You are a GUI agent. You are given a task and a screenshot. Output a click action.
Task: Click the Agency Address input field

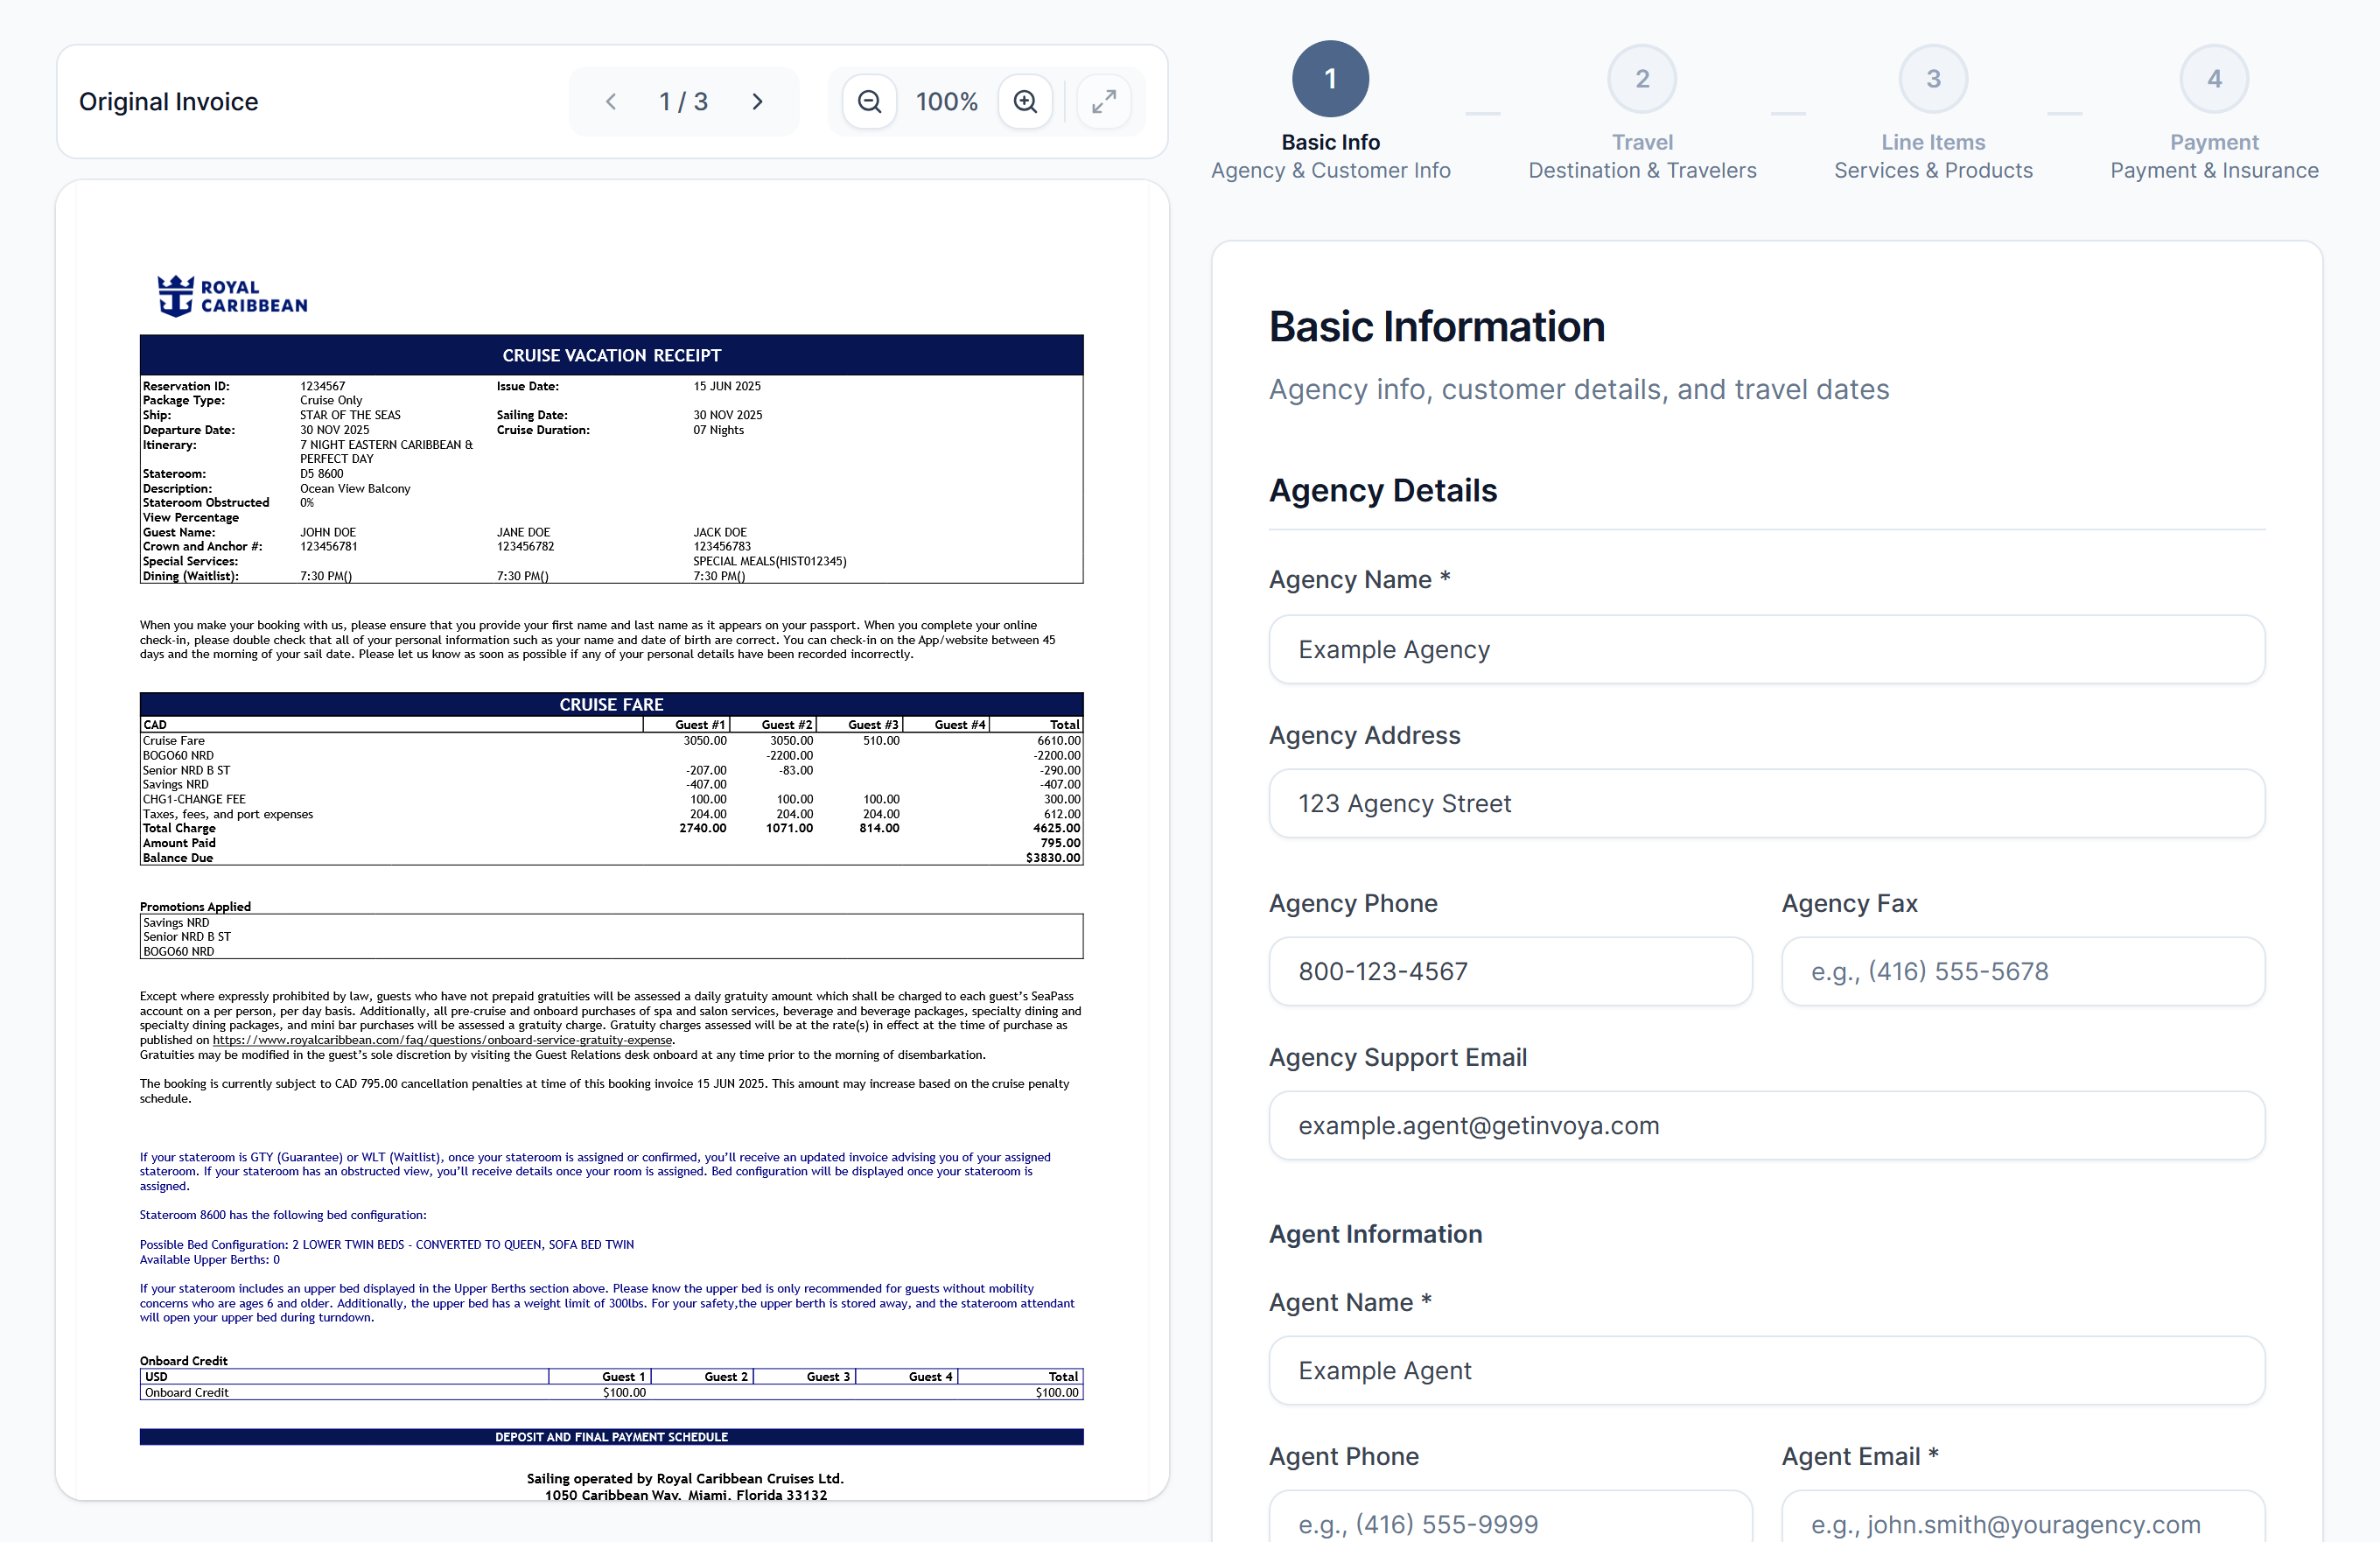coord(1766,803)
